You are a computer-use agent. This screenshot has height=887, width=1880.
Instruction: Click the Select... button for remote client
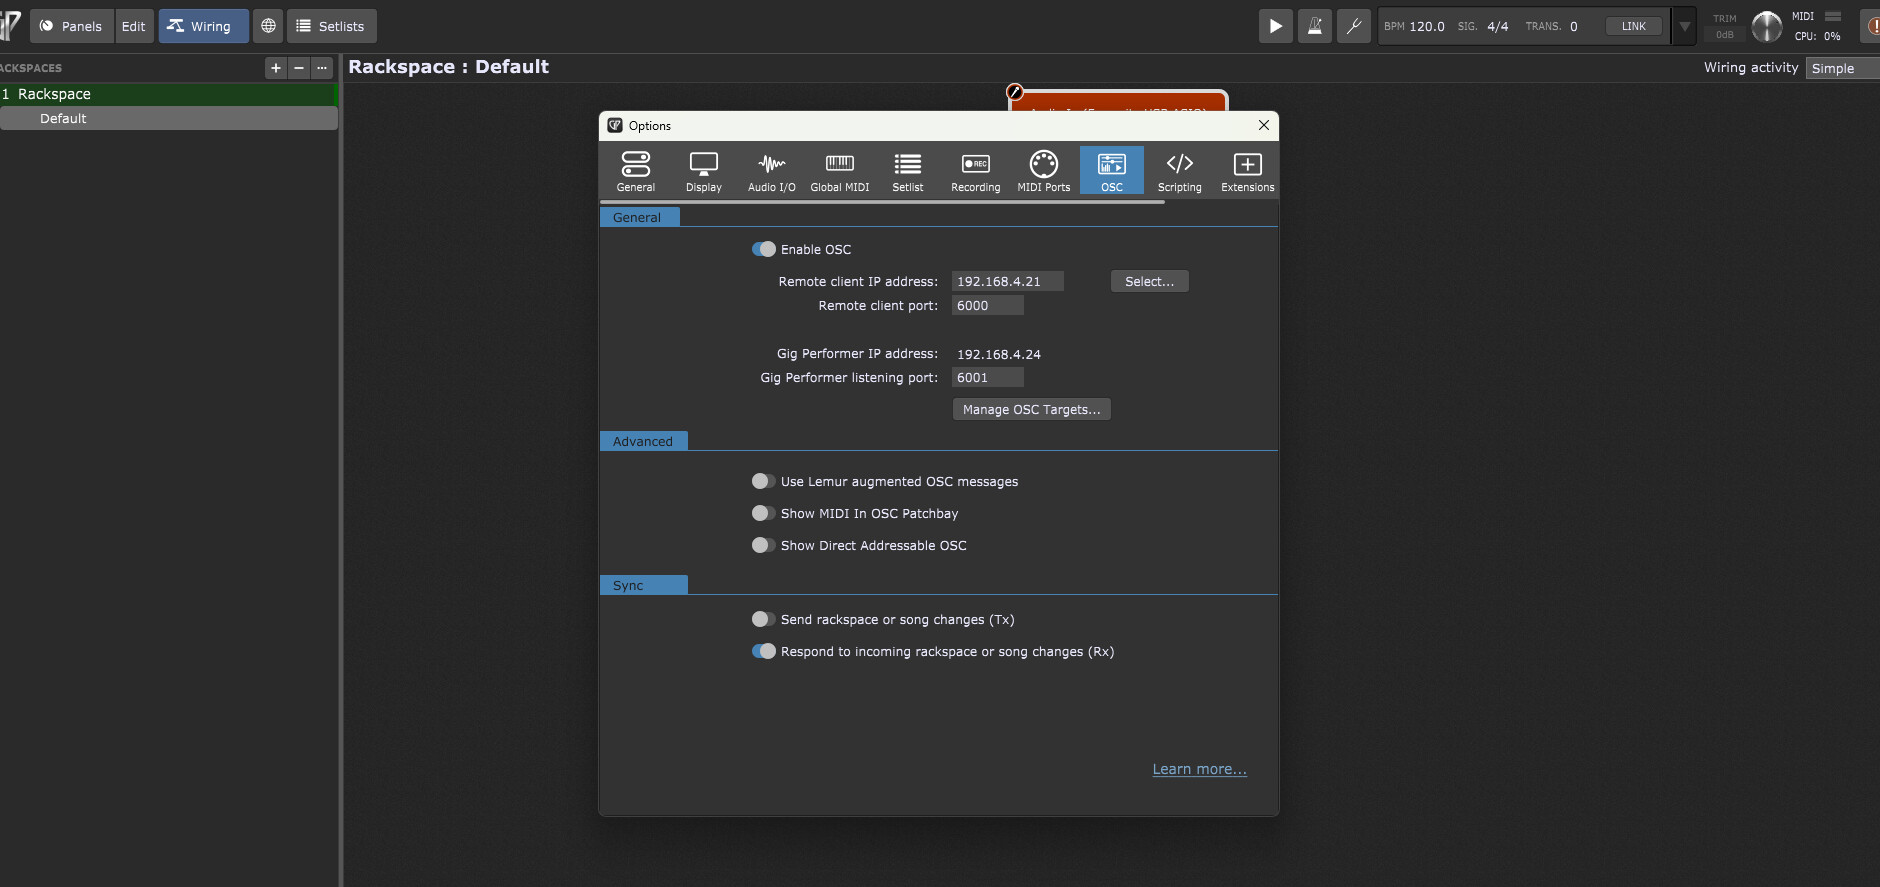click(x=1150, y=281)
